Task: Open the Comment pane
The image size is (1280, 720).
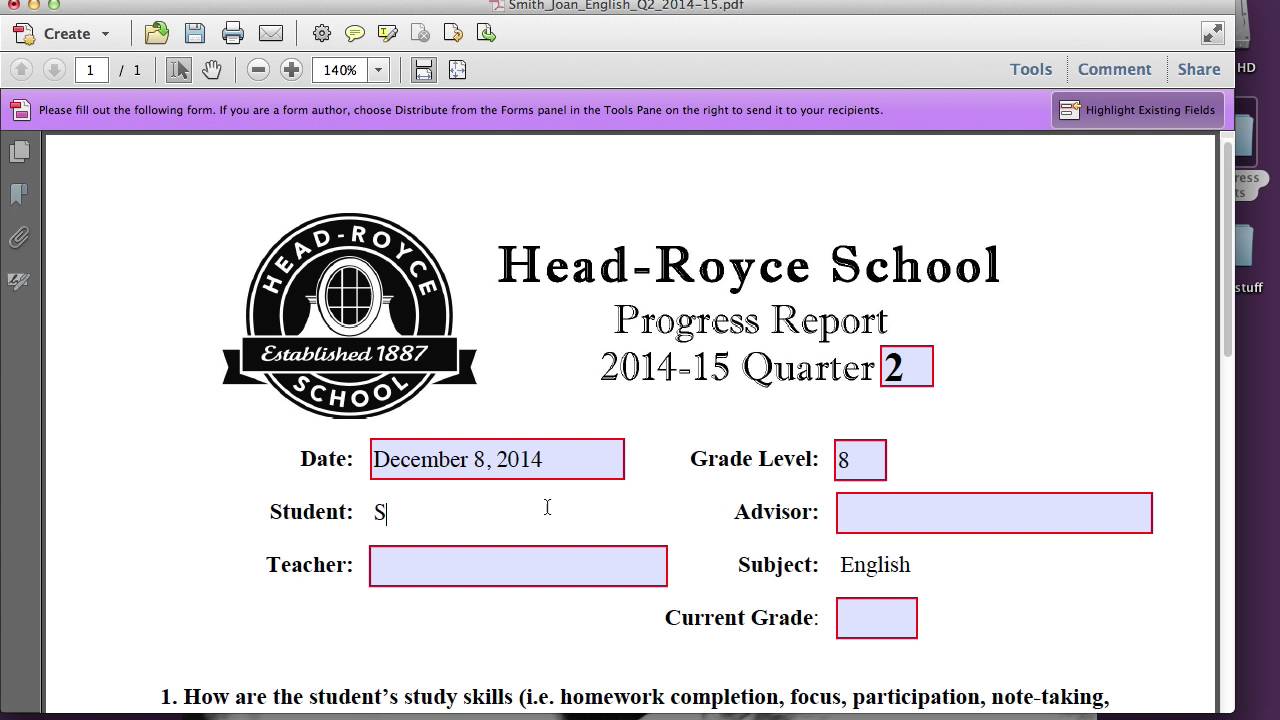Action: tap(1115, 70)
